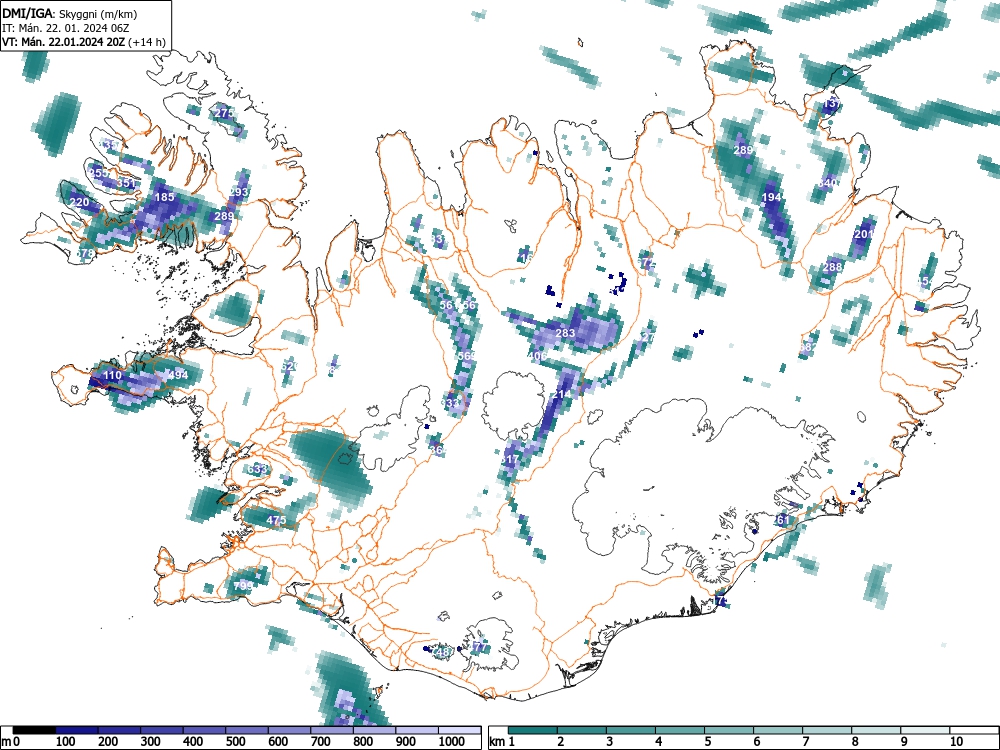1000x750 pixels.
Task: Click the '633' visibility value on the map
Action: coord(258,469)
